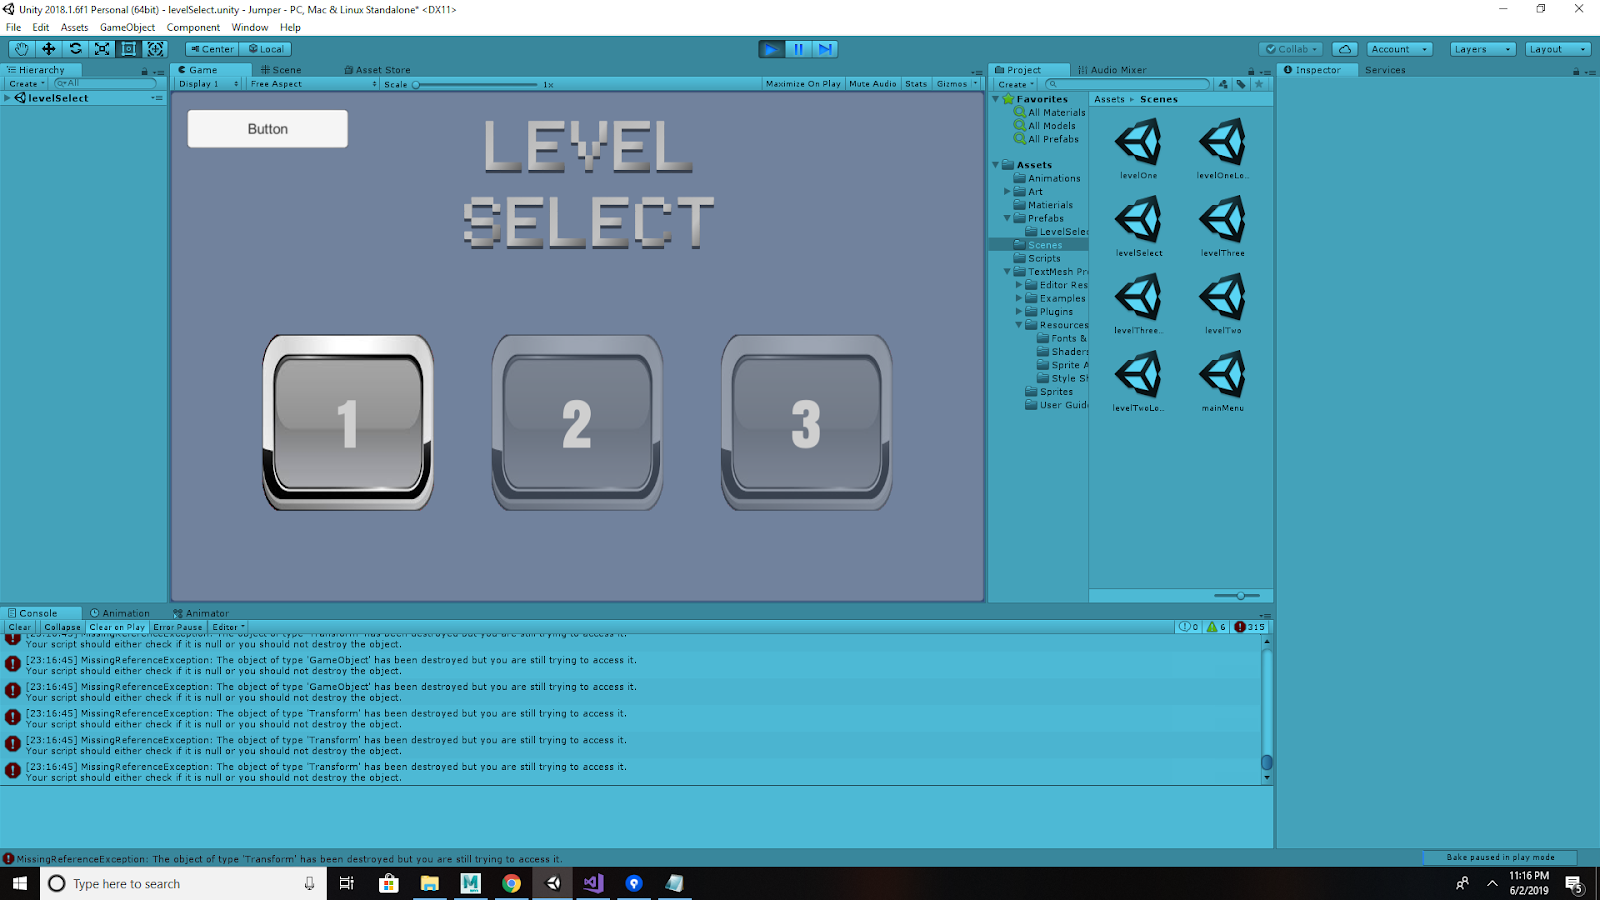The image size is (1600, 900).
Task: Select the Rotate tool
Action: (75, 49)
